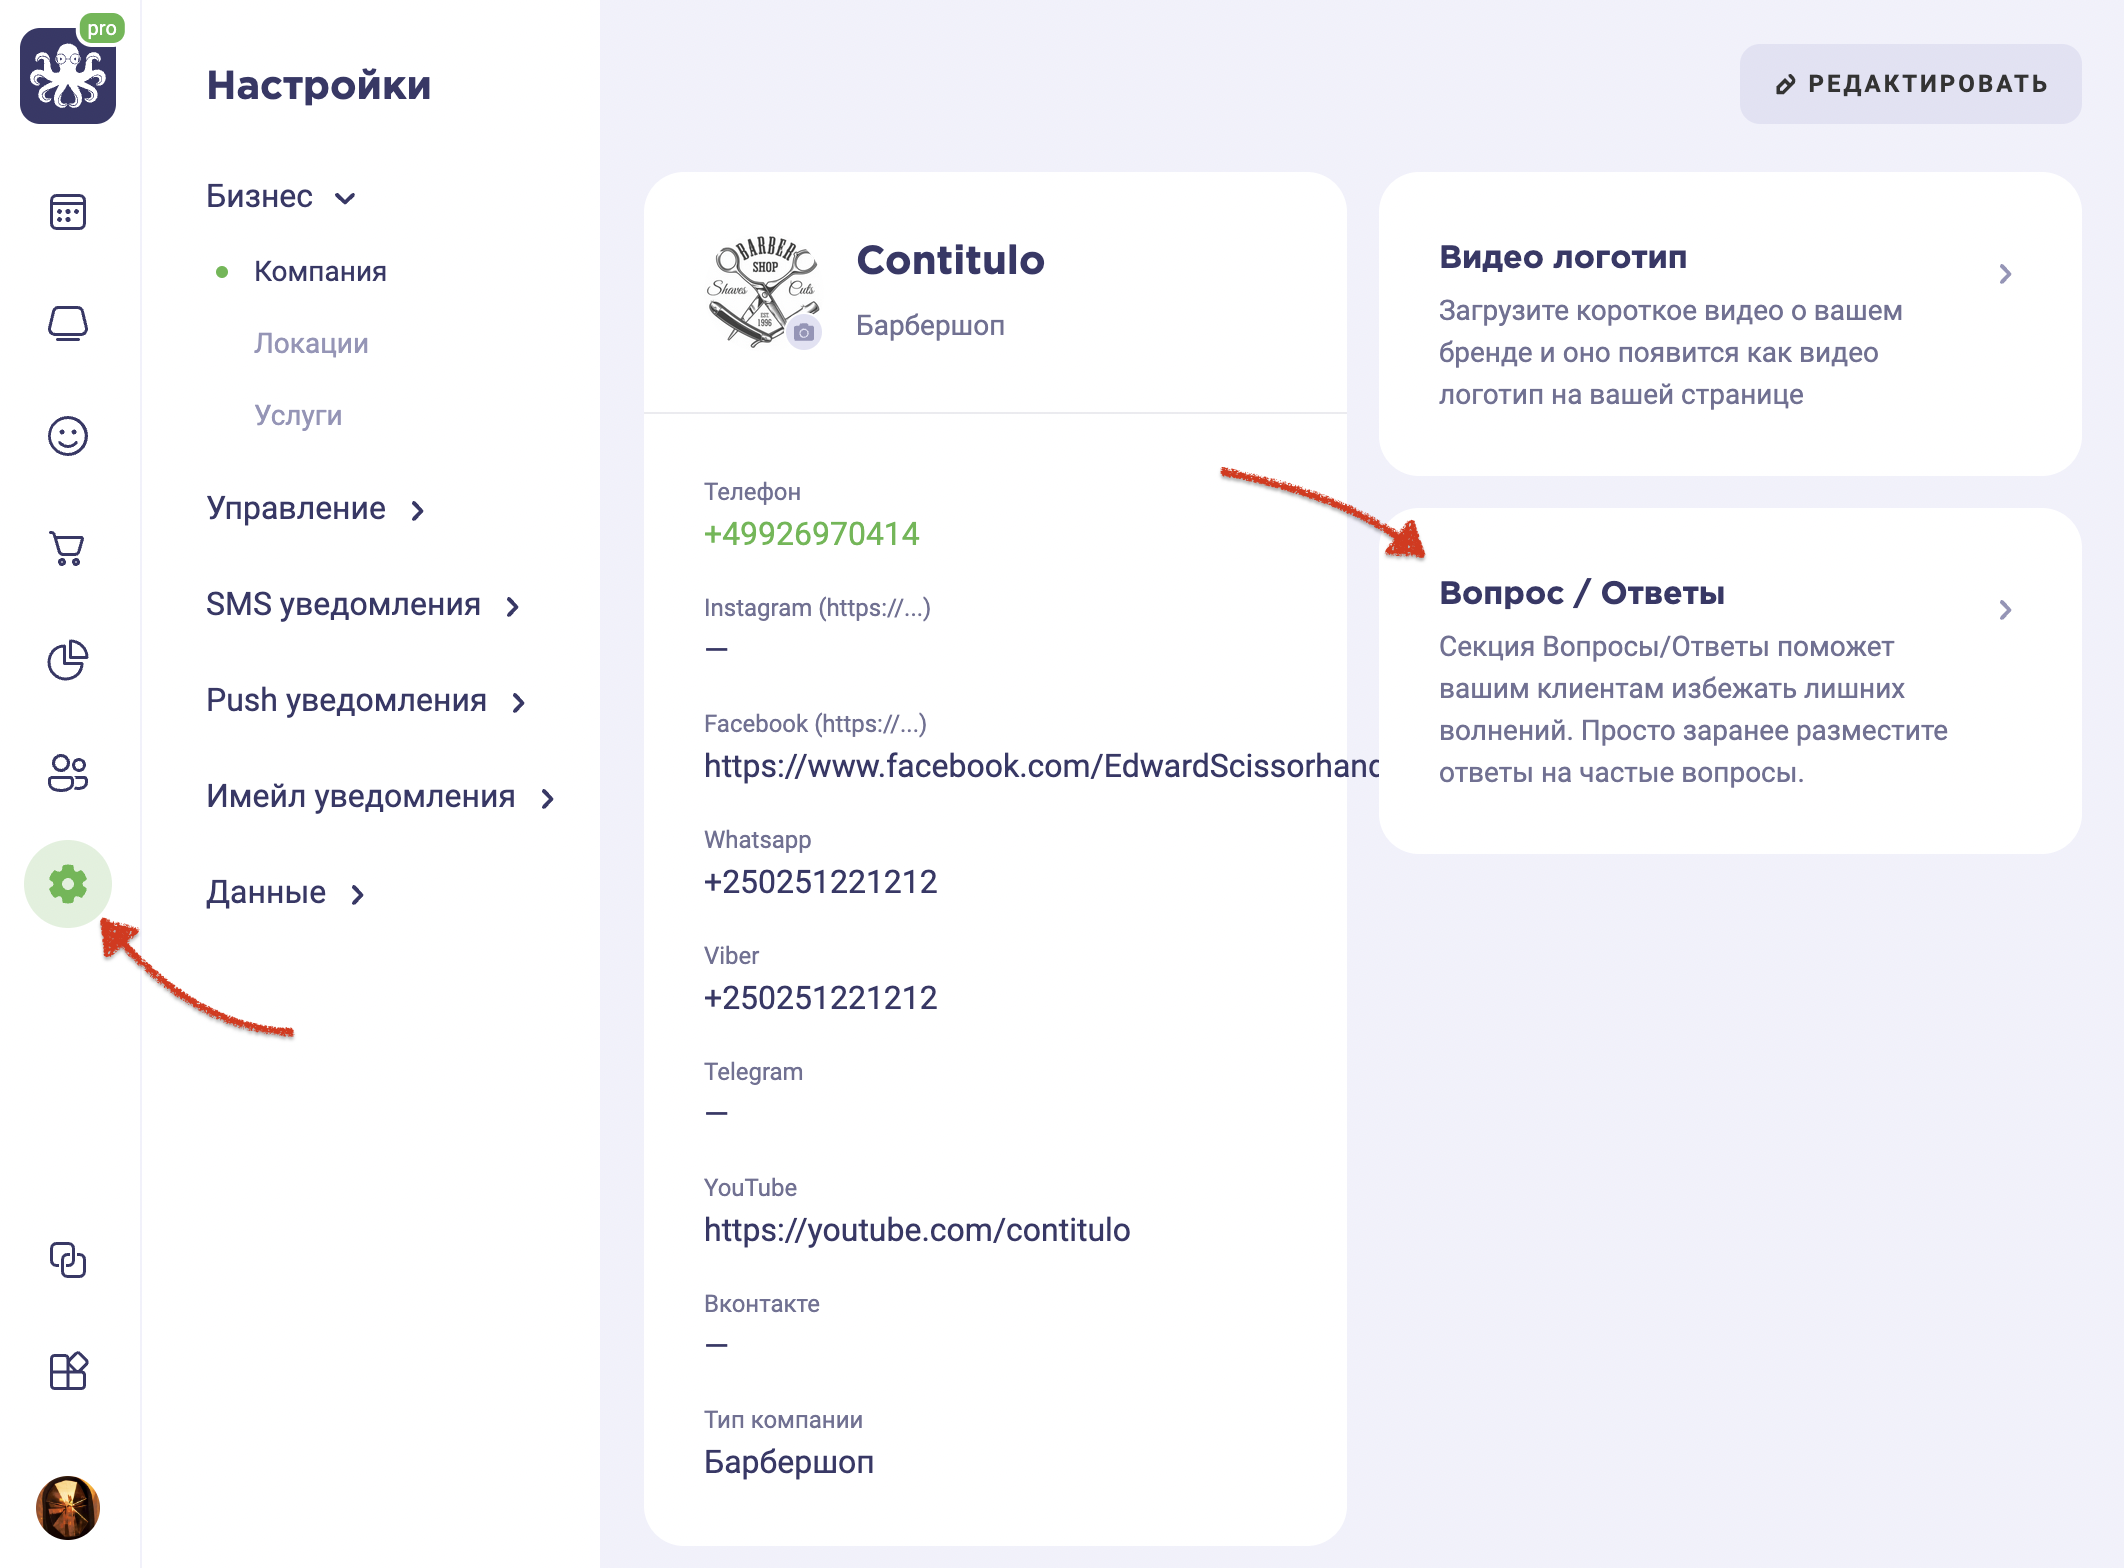Open the calendar icon in sidebar
The image size is (2124, 1568).
point(68,212)
